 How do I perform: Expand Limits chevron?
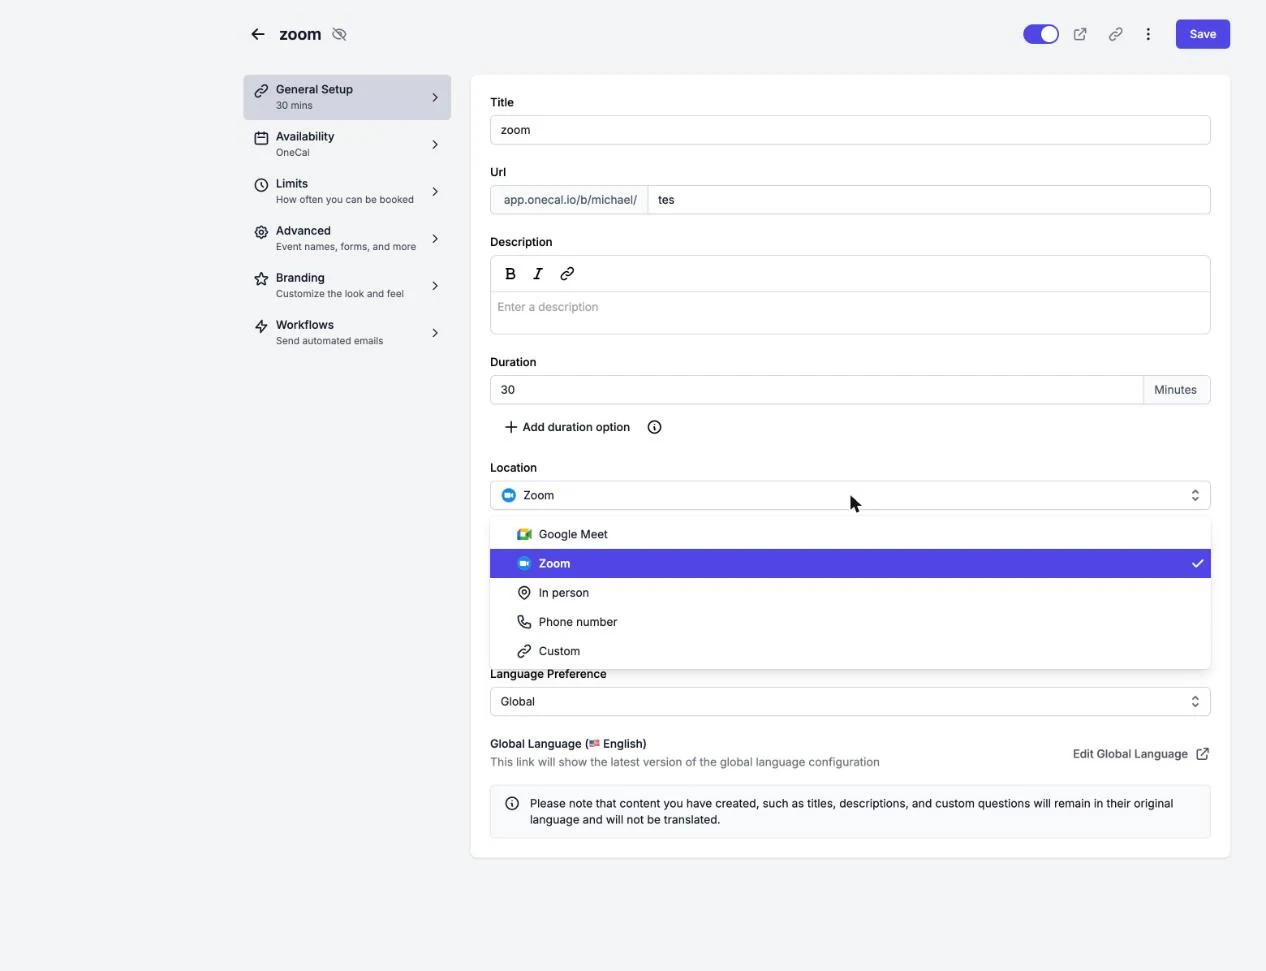435,191
